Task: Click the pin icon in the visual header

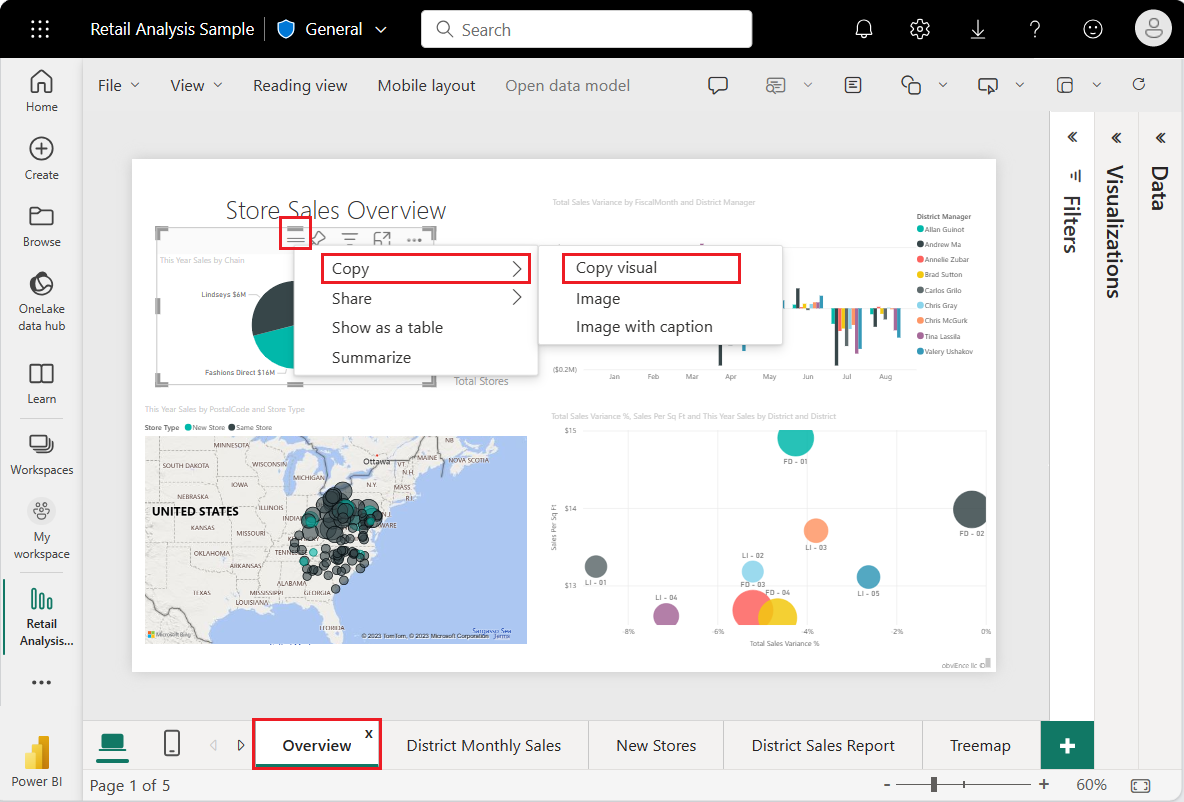Action: (x=318, y=238)
